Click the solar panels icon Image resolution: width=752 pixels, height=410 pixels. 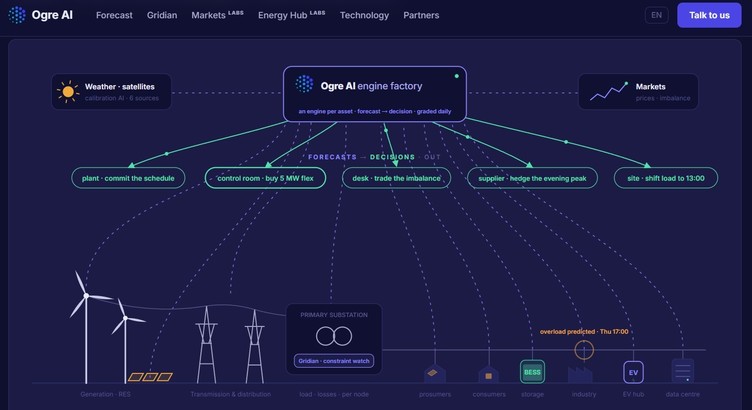[150, 377]
